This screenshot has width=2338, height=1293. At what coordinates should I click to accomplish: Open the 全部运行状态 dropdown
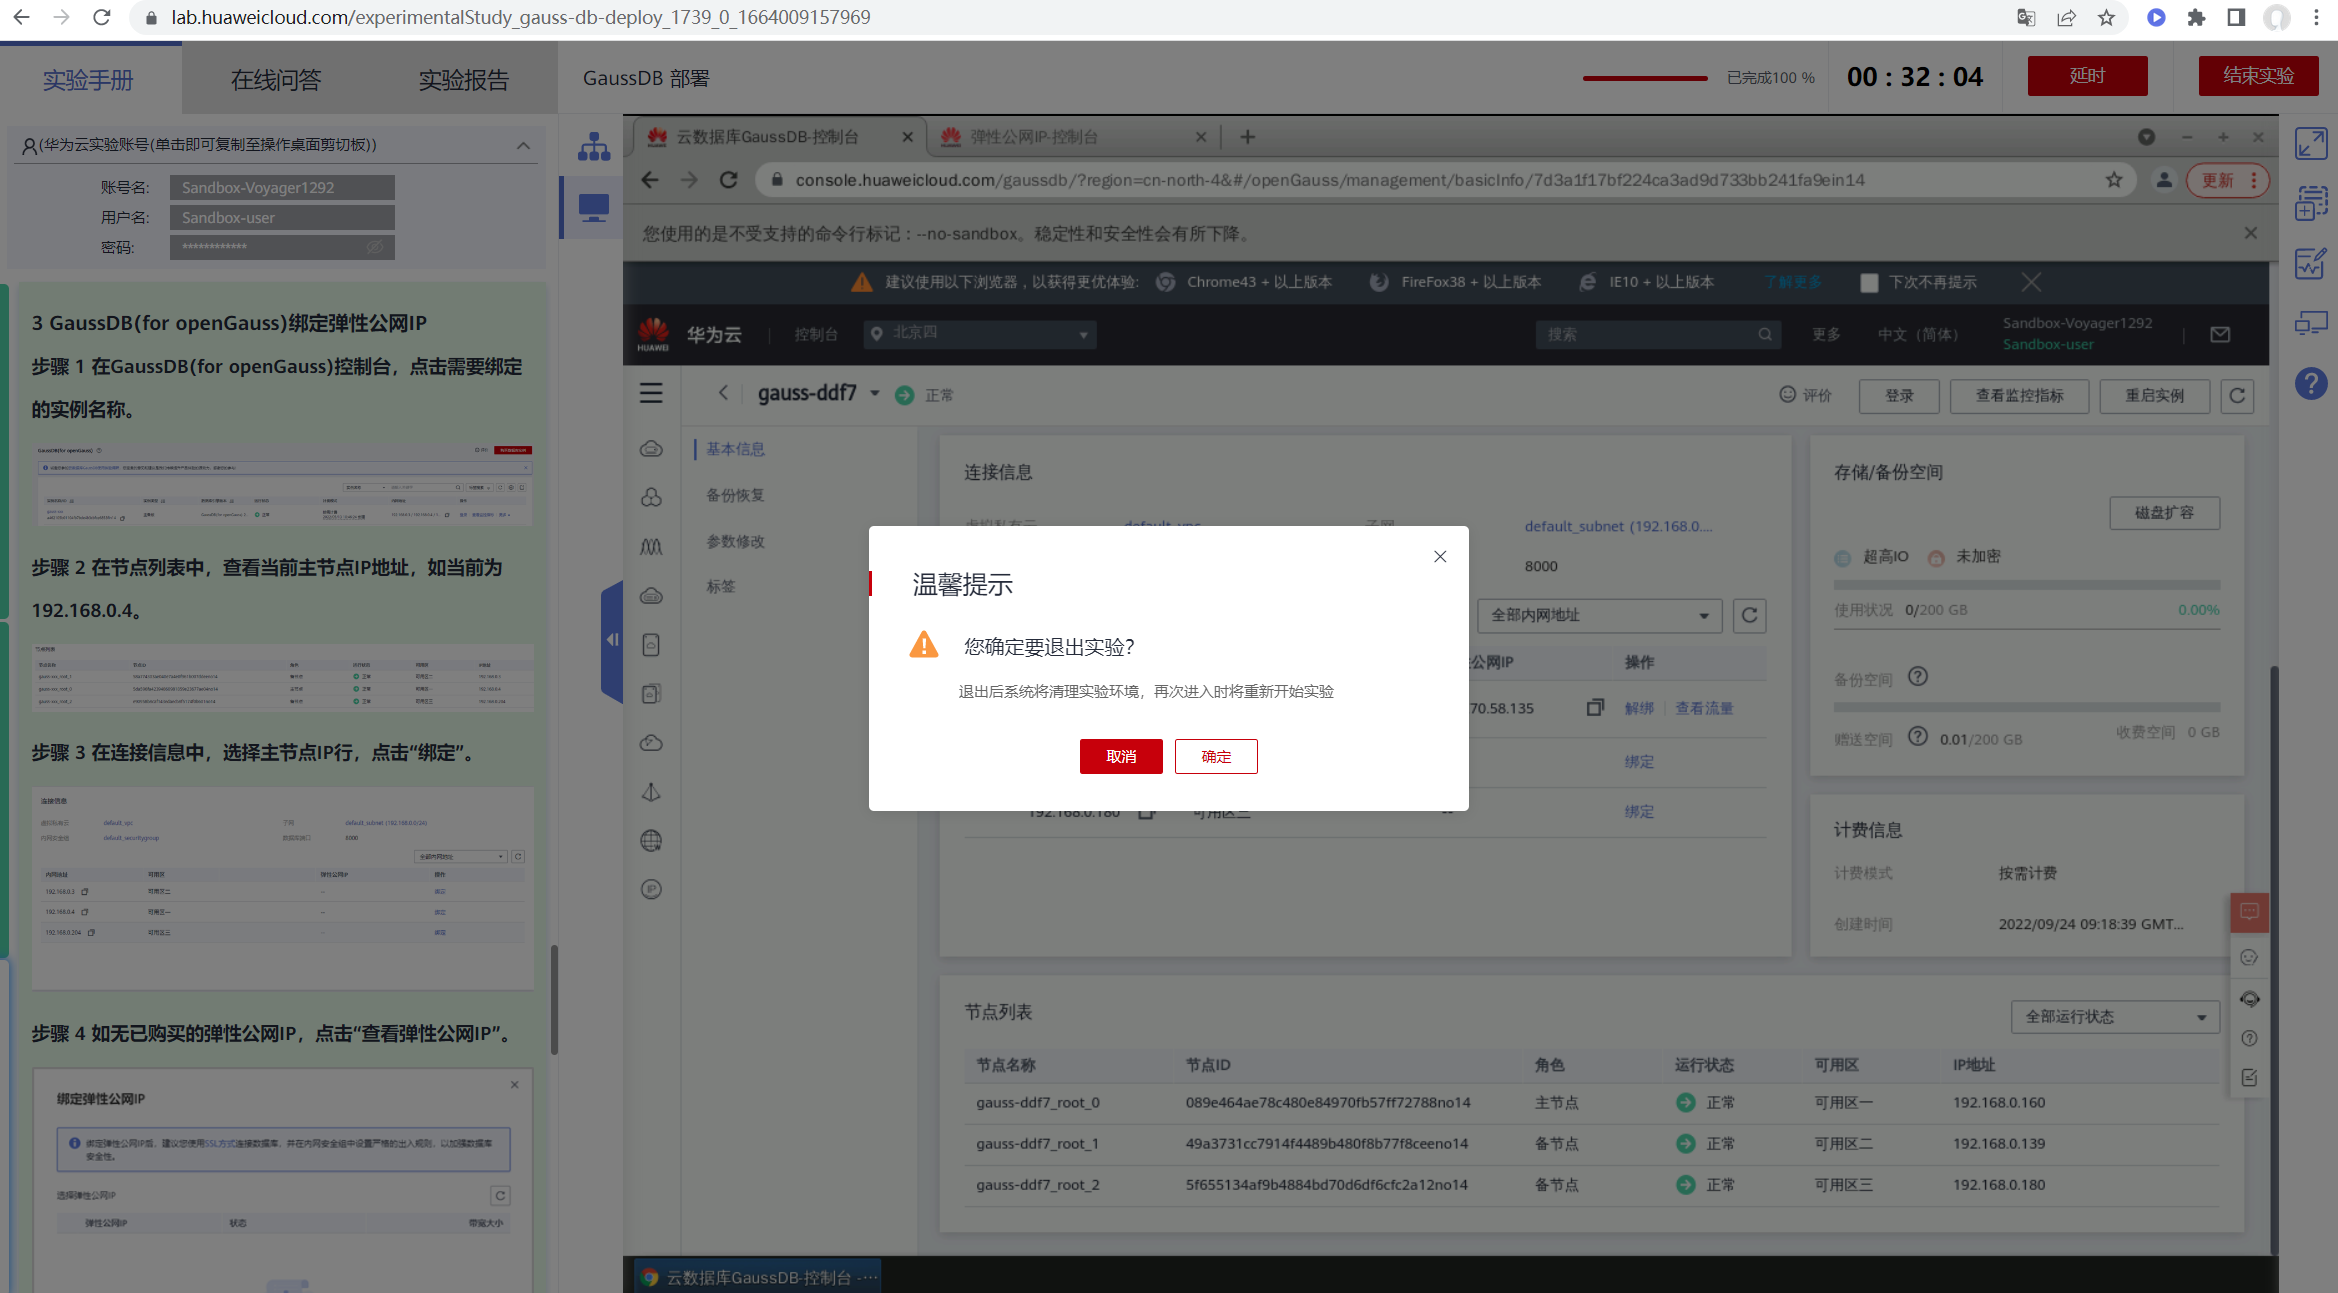pos(2114,1017)
